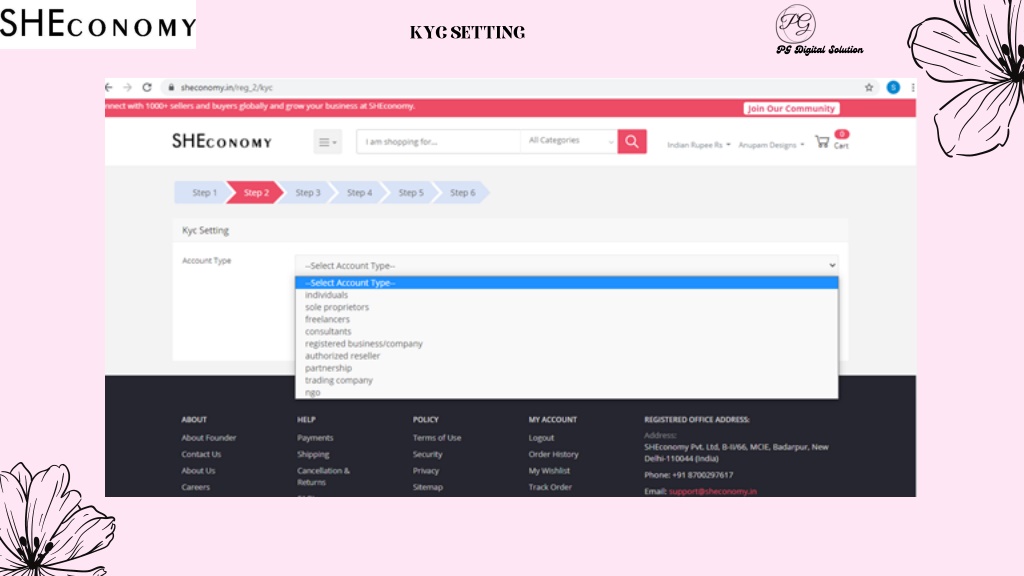
Task: Open the All Categories dropdown
Action: (x=569, y=141)
